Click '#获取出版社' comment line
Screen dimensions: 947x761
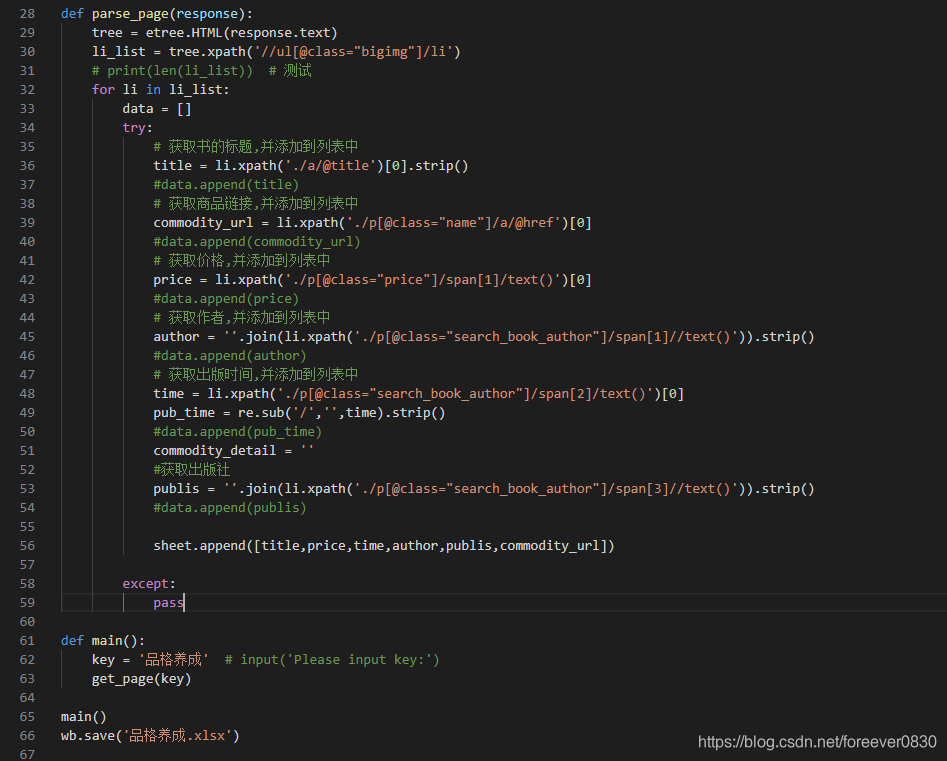pos(191,469)
